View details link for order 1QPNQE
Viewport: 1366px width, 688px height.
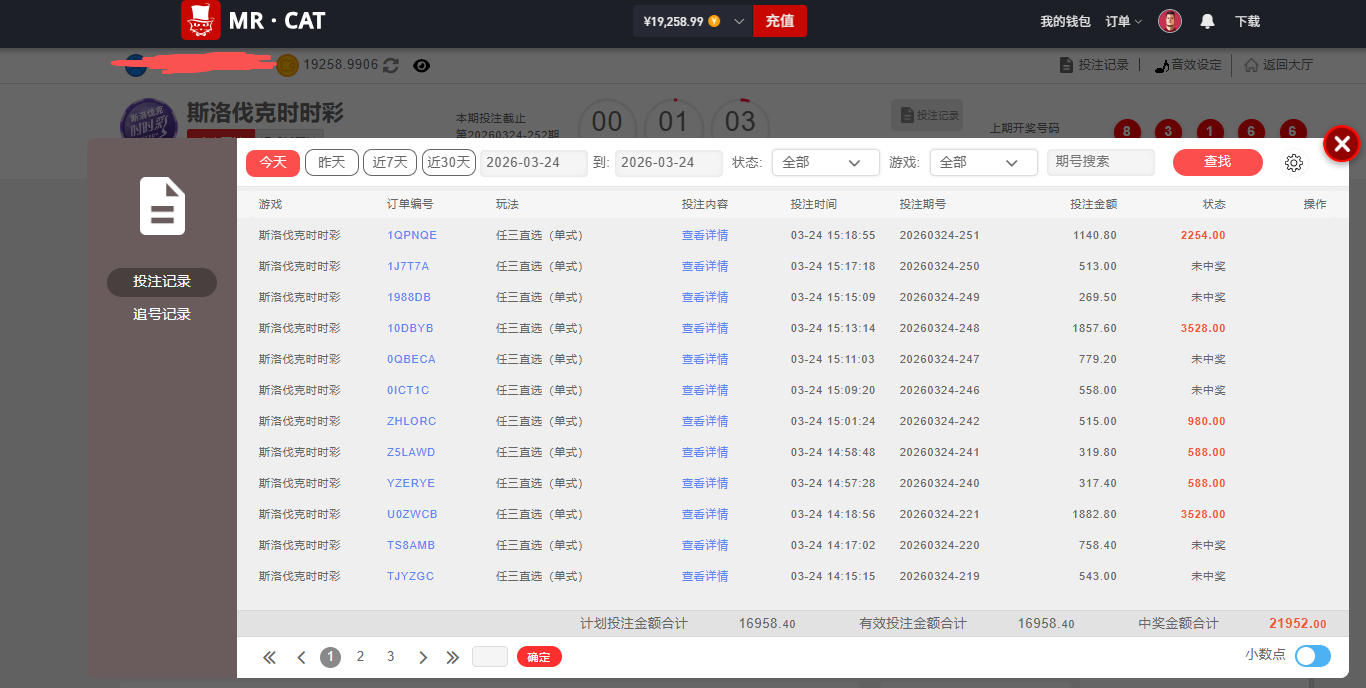[x=705, y=236]
